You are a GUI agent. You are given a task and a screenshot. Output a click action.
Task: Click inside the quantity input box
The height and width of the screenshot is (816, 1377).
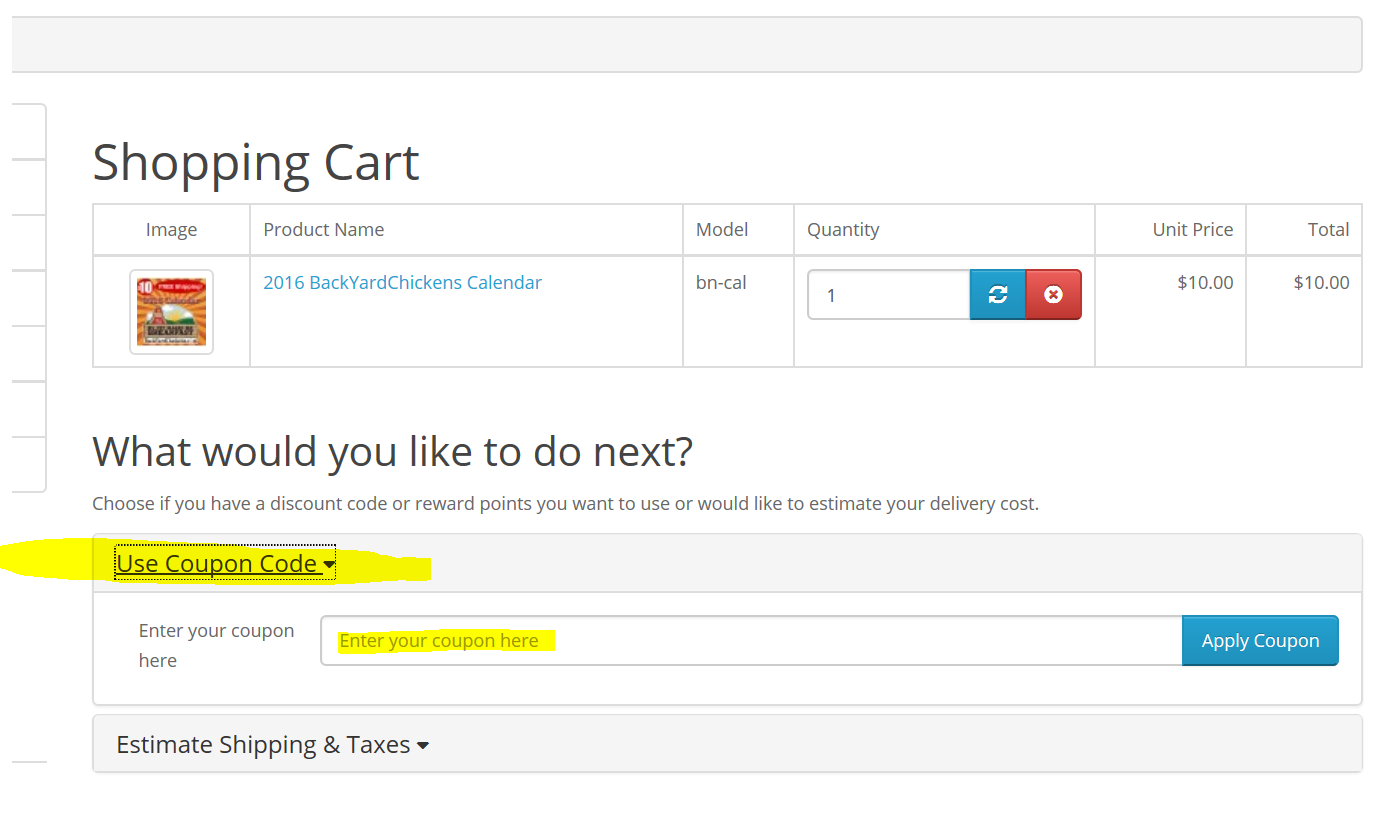(x=888, y=295)
